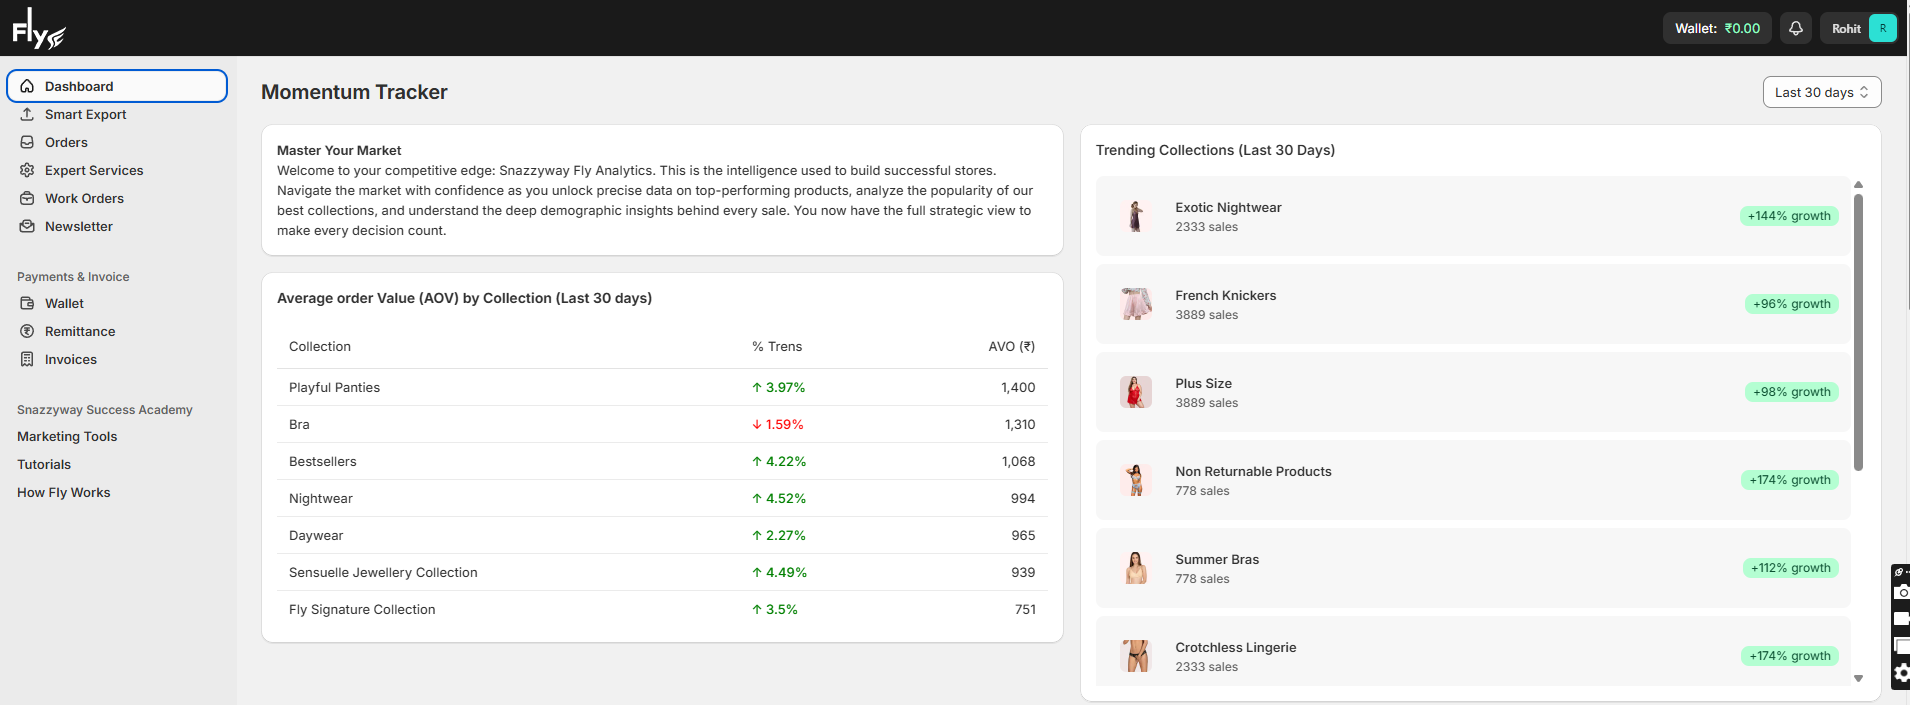Click Crotchless Lingerie product thumbnail

pyautogui.click(x=1136, y=656)
